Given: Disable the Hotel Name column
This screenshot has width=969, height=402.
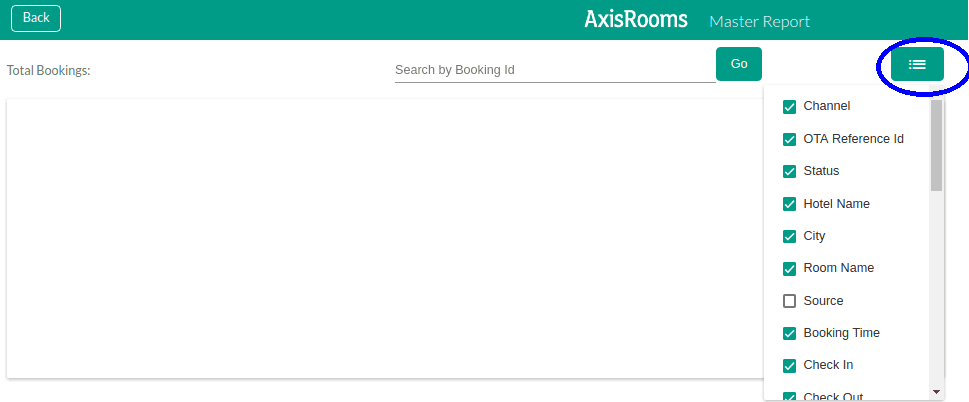Looking at the screenshot, I should click(x=789, y=204).
